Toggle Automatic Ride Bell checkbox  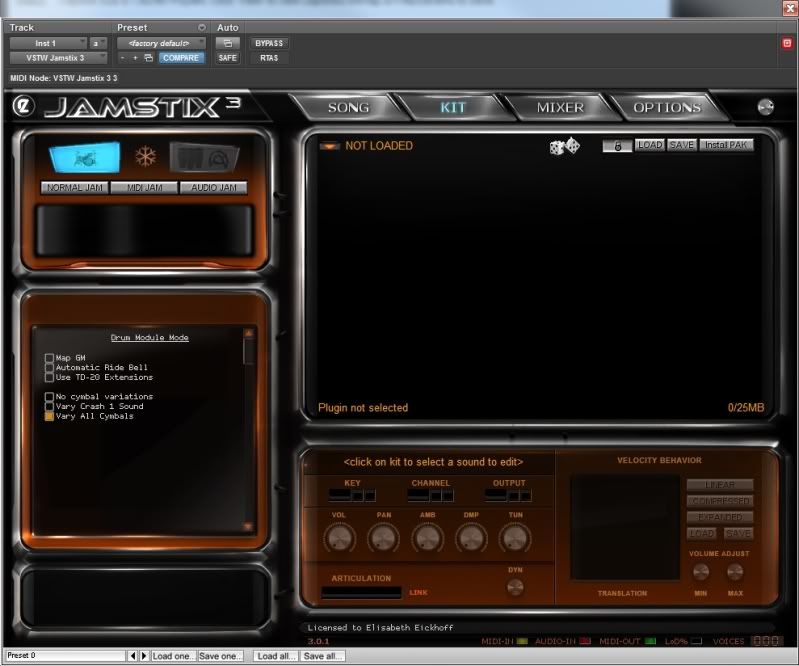(50, 368)
